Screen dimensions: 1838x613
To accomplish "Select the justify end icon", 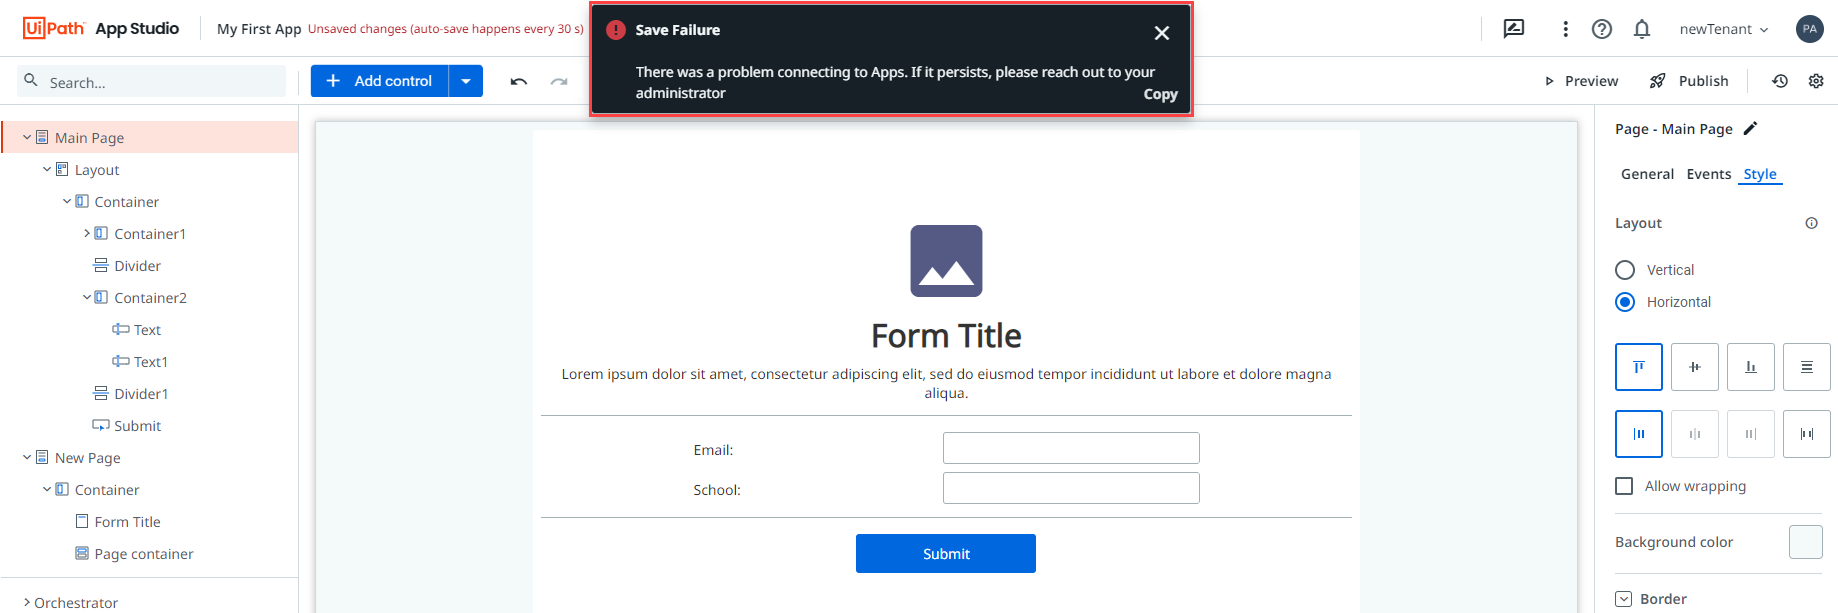I will point(1751,434).
